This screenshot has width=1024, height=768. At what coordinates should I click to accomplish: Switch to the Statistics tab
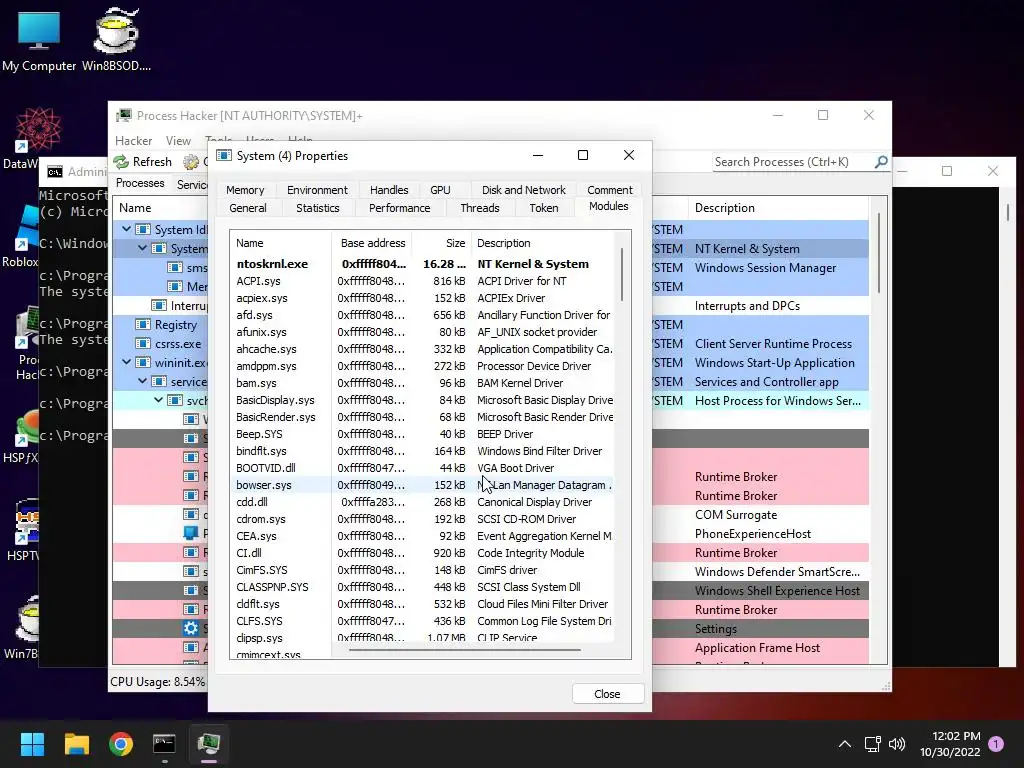click(x=317, y=208)
